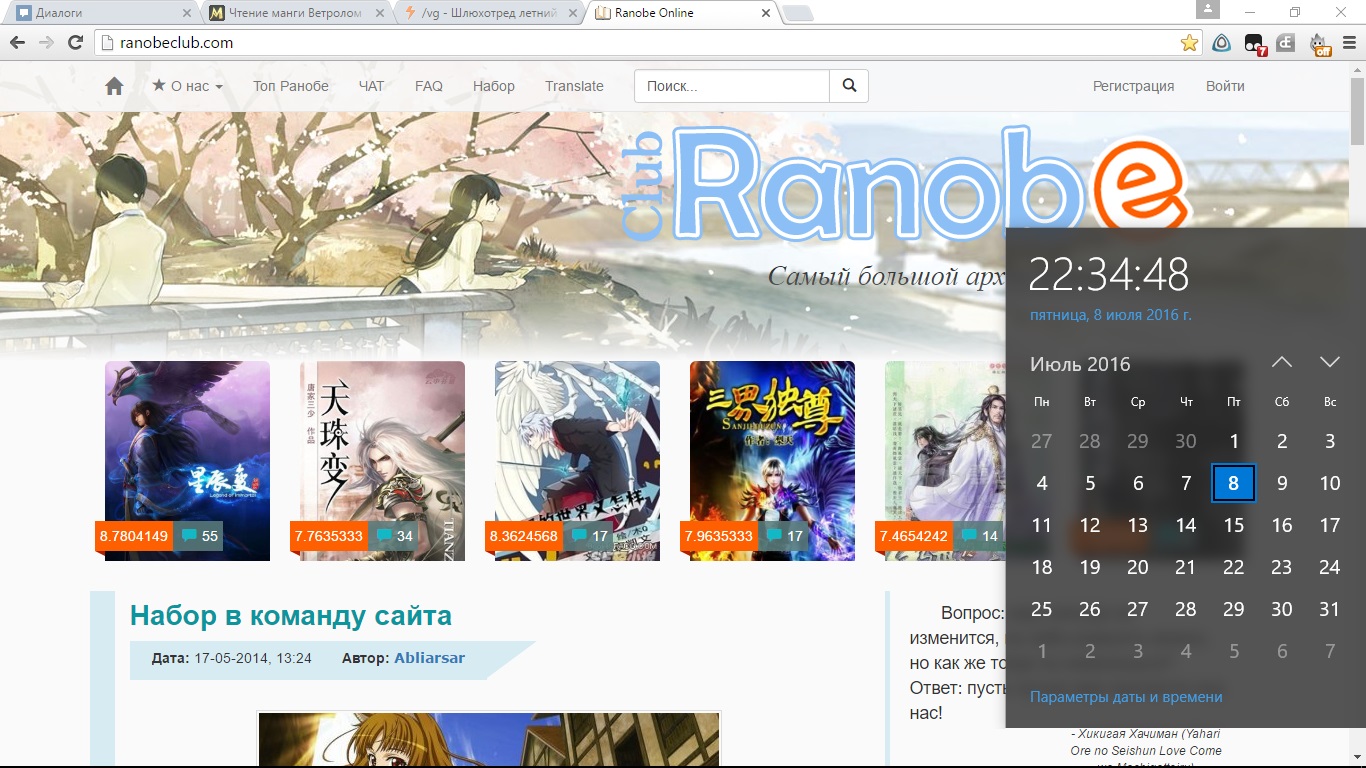1366x768 pixels.
Task: Click the club Ranobe logo banner
Action: coord(905,185)
